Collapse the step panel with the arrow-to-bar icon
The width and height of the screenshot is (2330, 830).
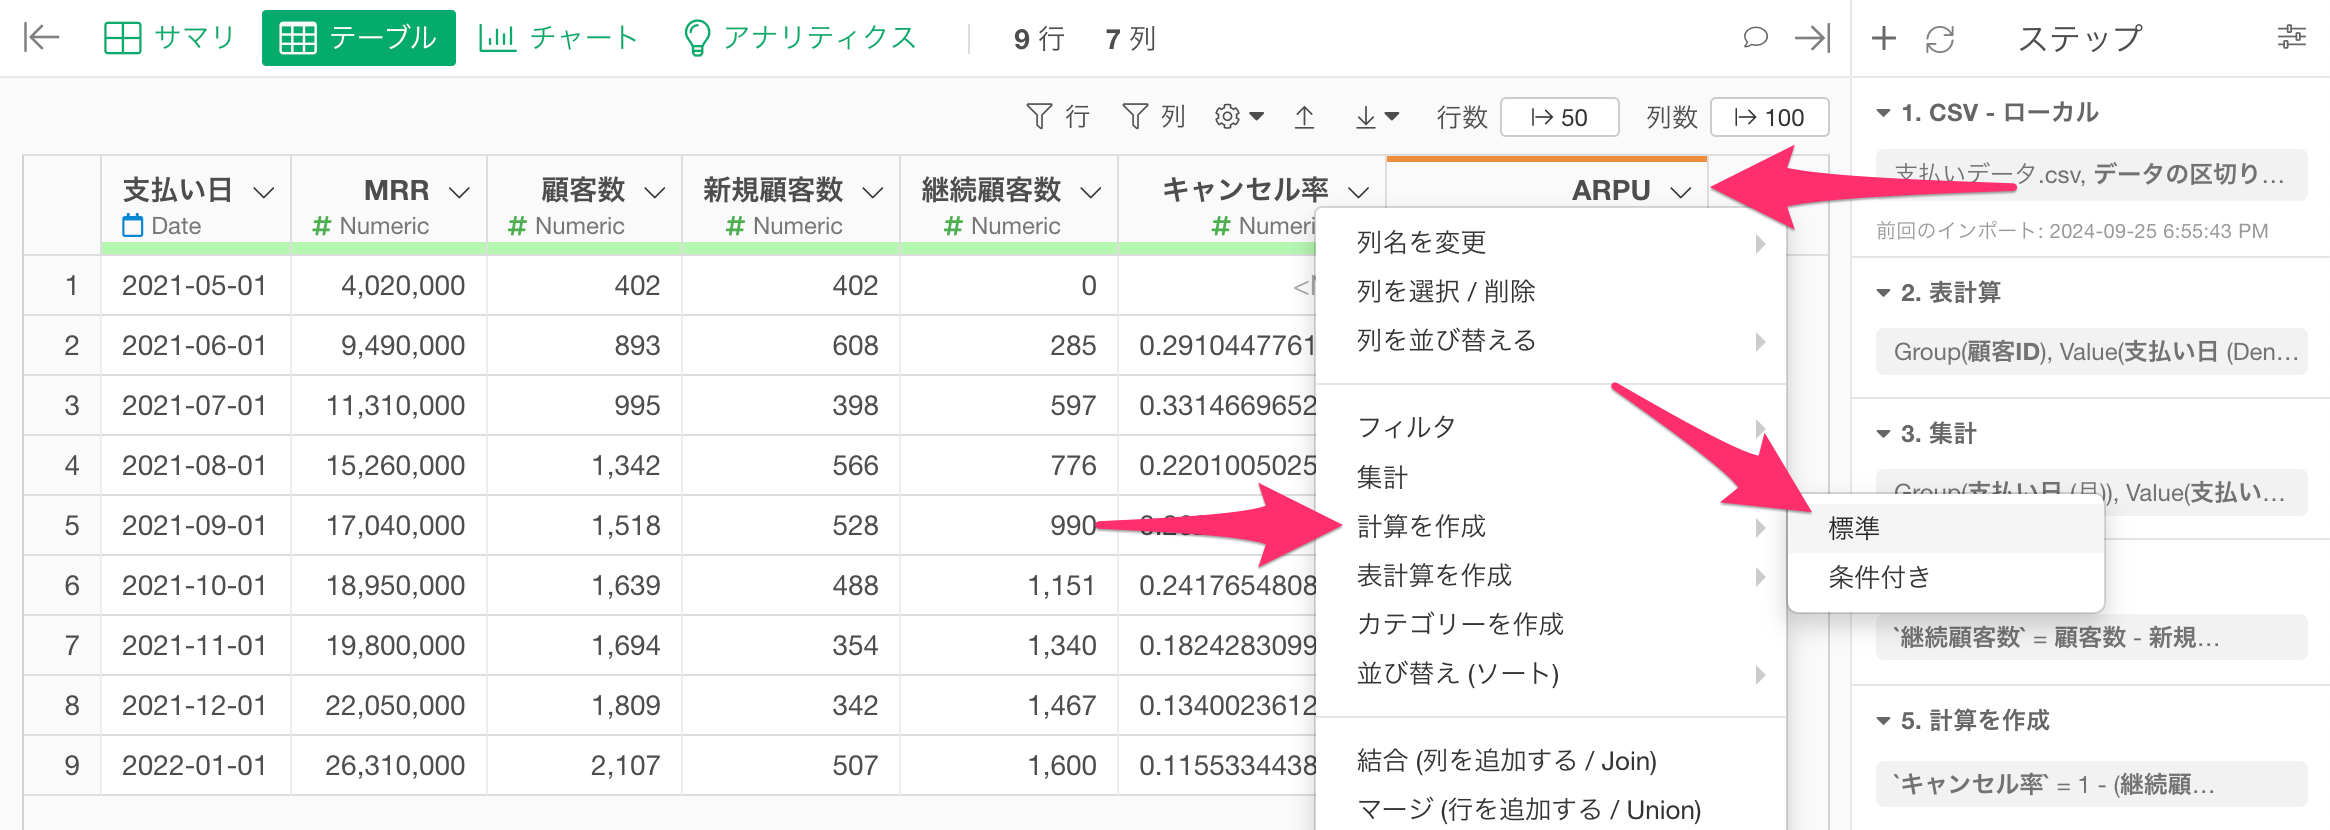1812,38
